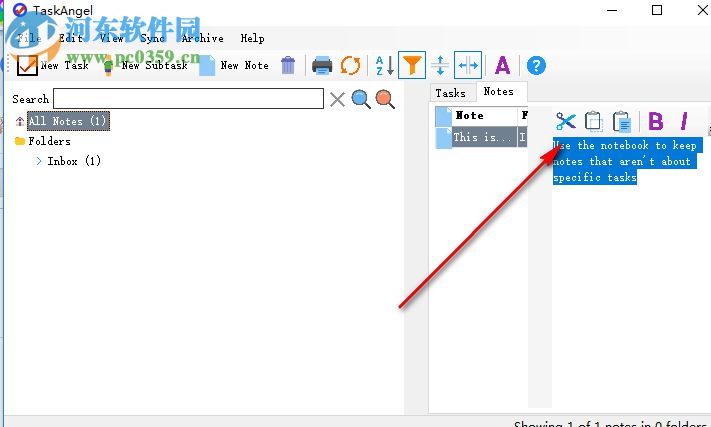Click the New Task checkbox icon
Image resolution: width=711 pixels, height=427 pixels.
(27, 65)
